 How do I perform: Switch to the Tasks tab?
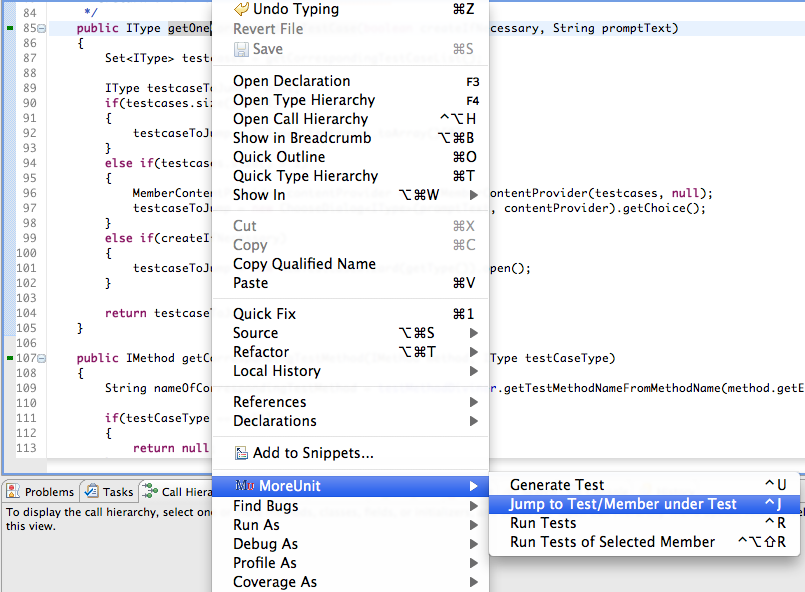tap(117, 491)
